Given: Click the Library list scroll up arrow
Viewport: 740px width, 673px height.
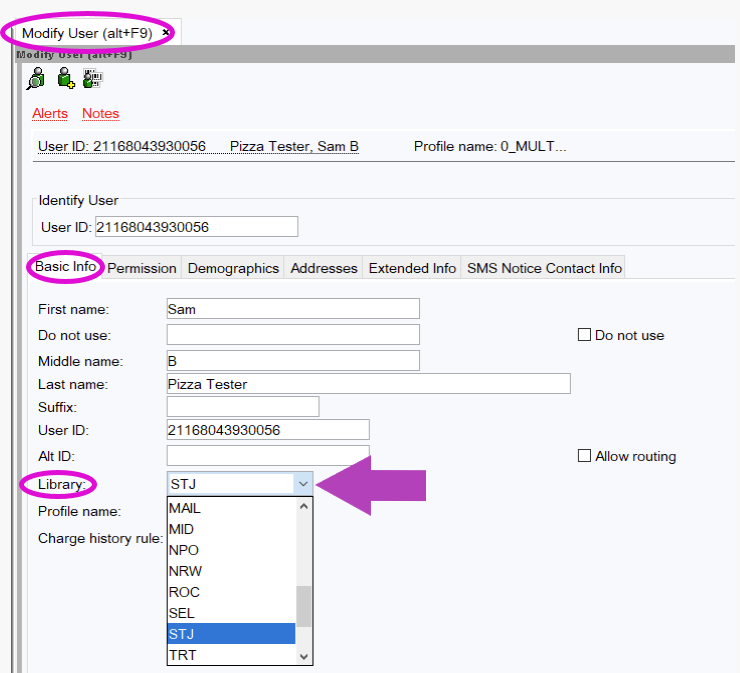Looking at the screenshot, I should [x=304, y=506].
